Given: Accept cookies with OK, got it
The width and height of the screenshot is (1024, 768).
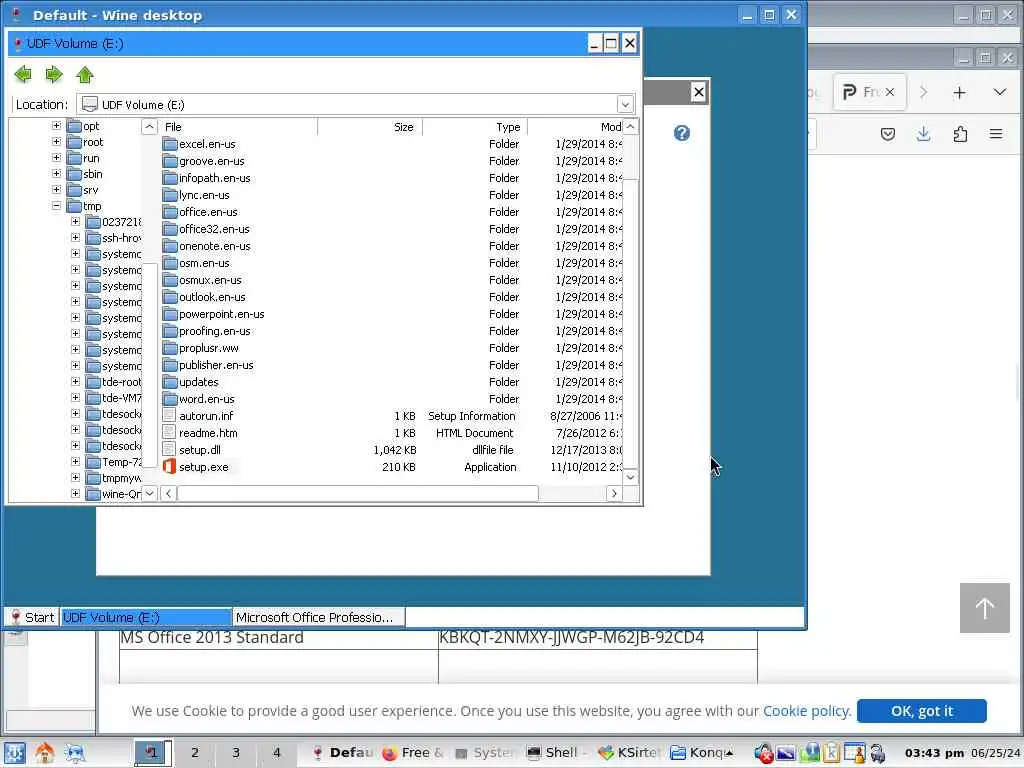Looking at the screenshot, I should tap(921, 711).
